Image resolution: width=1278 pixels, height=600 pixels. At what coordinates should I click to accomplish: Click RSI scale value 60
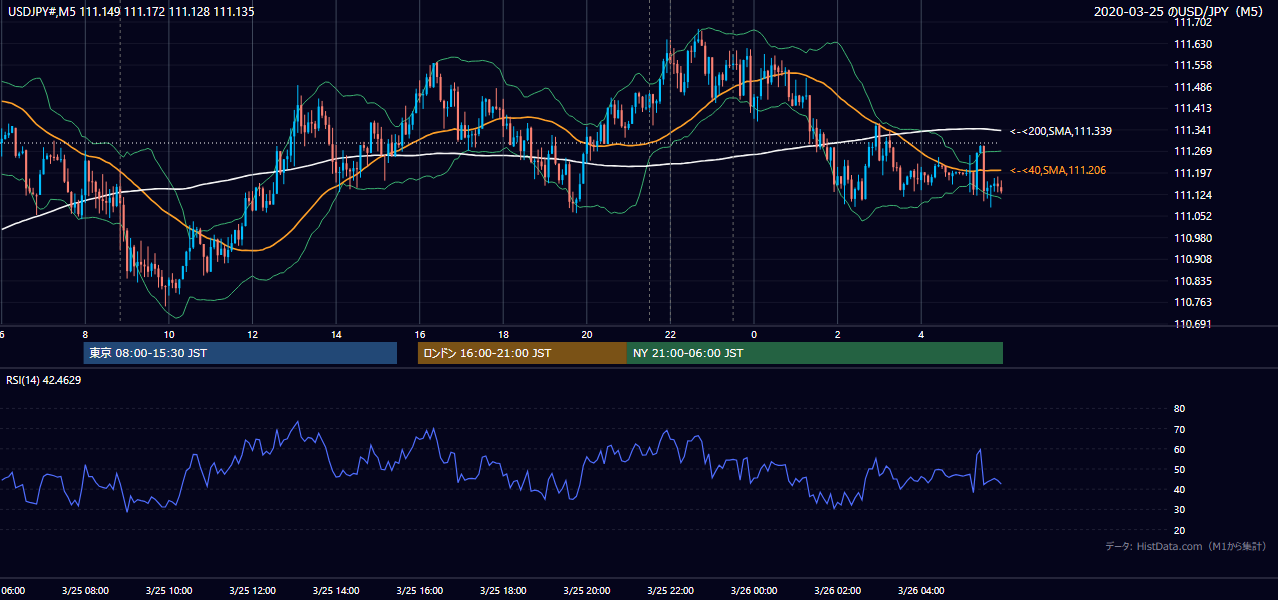coord(1179,449)
